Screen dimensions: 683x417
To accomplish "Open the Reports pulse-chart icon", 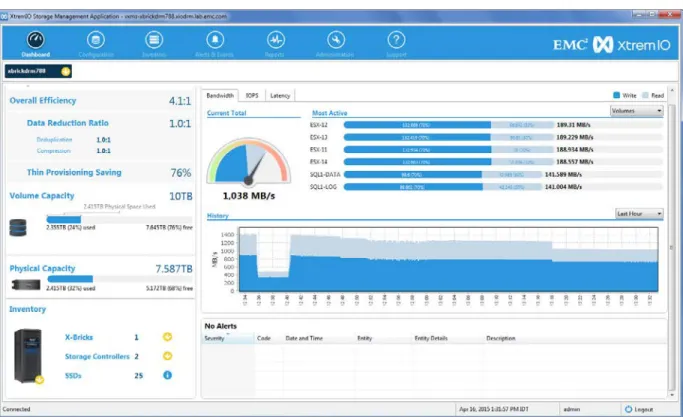I will tap(276, 40).
